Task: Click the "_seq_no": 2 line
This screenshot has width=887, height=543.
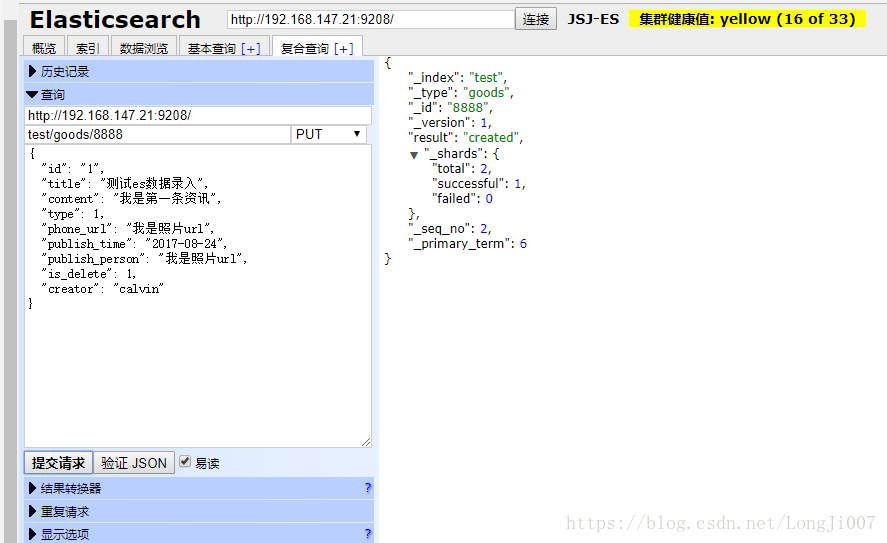Action: tap(450, 229)
